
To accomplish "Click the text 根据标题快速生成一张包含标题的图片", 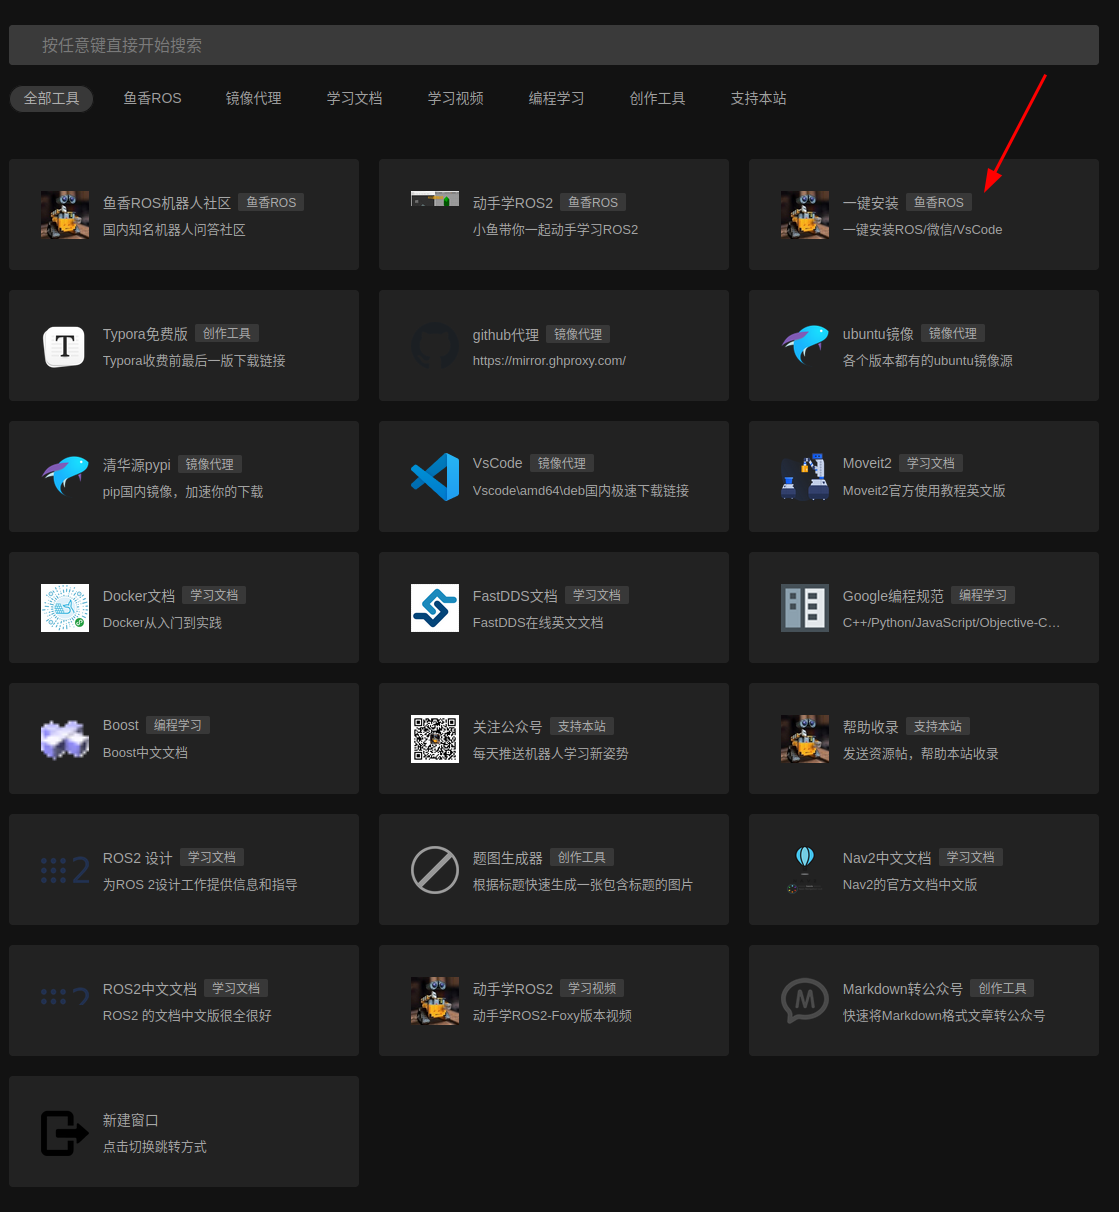I will point(583,885).
